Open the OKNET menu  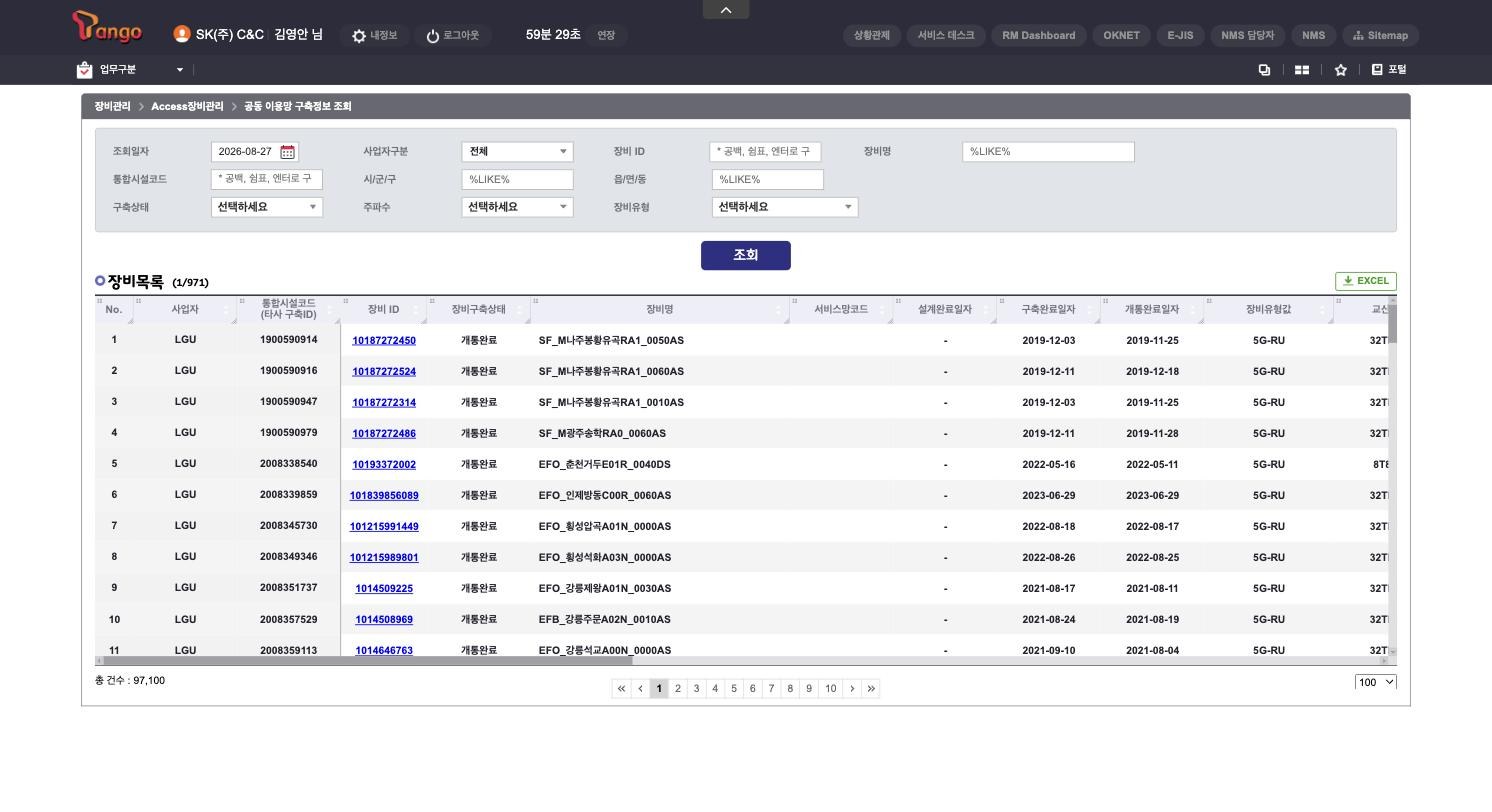click(1121, 36)
